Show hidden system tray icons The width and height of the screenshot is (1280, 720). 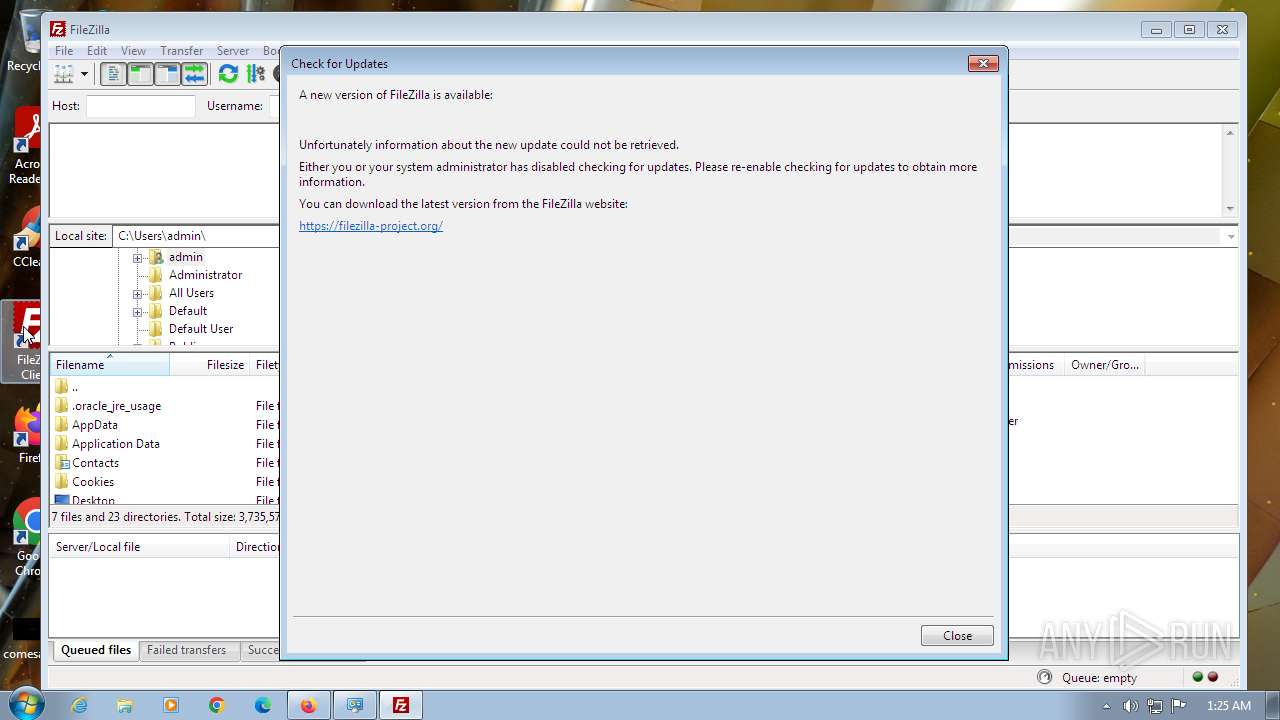tap(1106, 706)
